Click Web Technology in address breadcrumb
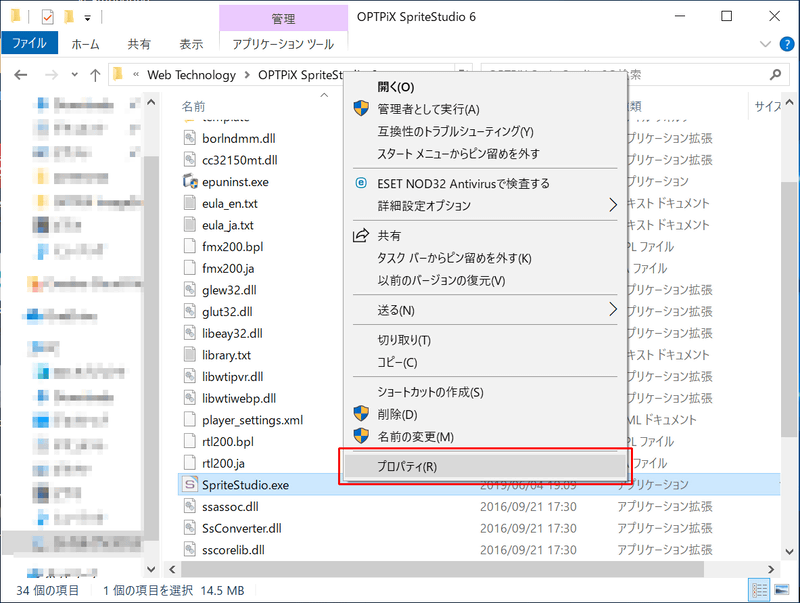This screenshot has width=800, height=603. 191,75
